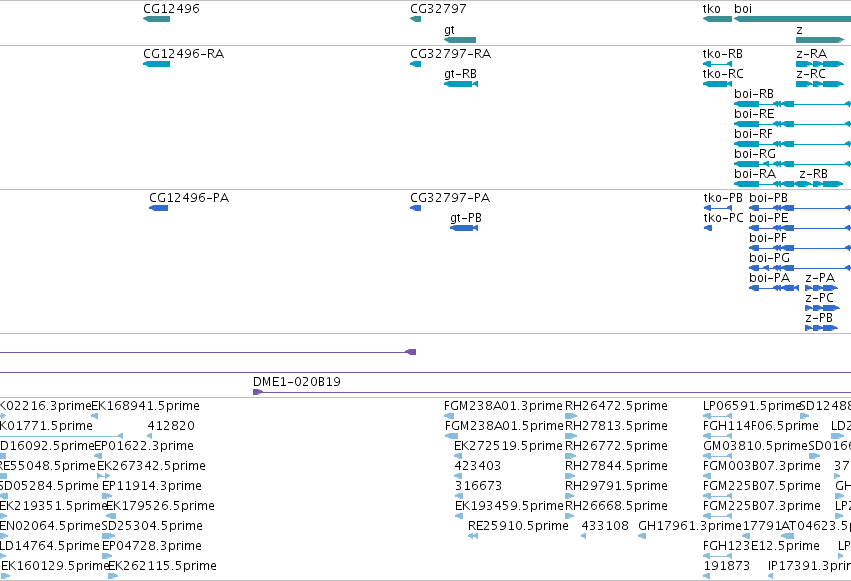This screenshot has width=851, height=581.
Task: Select EST SD25304.5prime
Action: click(x=109, y=537)
